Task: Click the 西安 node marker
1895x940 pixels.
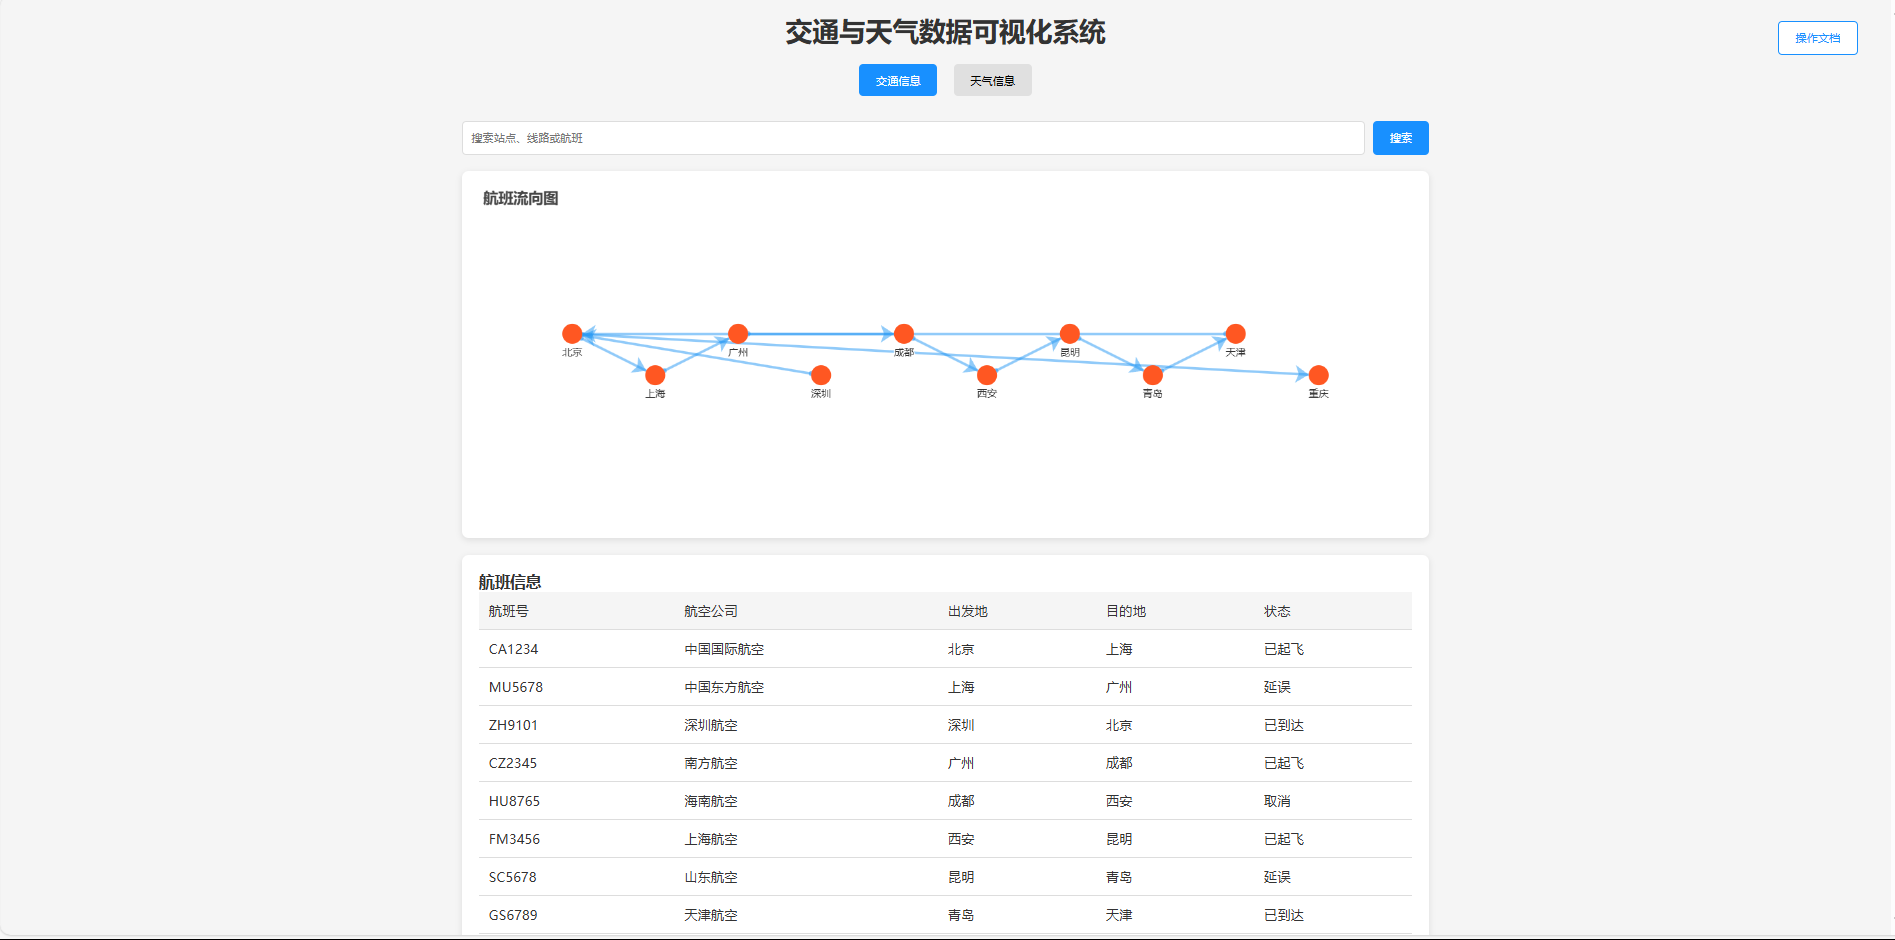Action: (x=986, y=377)
